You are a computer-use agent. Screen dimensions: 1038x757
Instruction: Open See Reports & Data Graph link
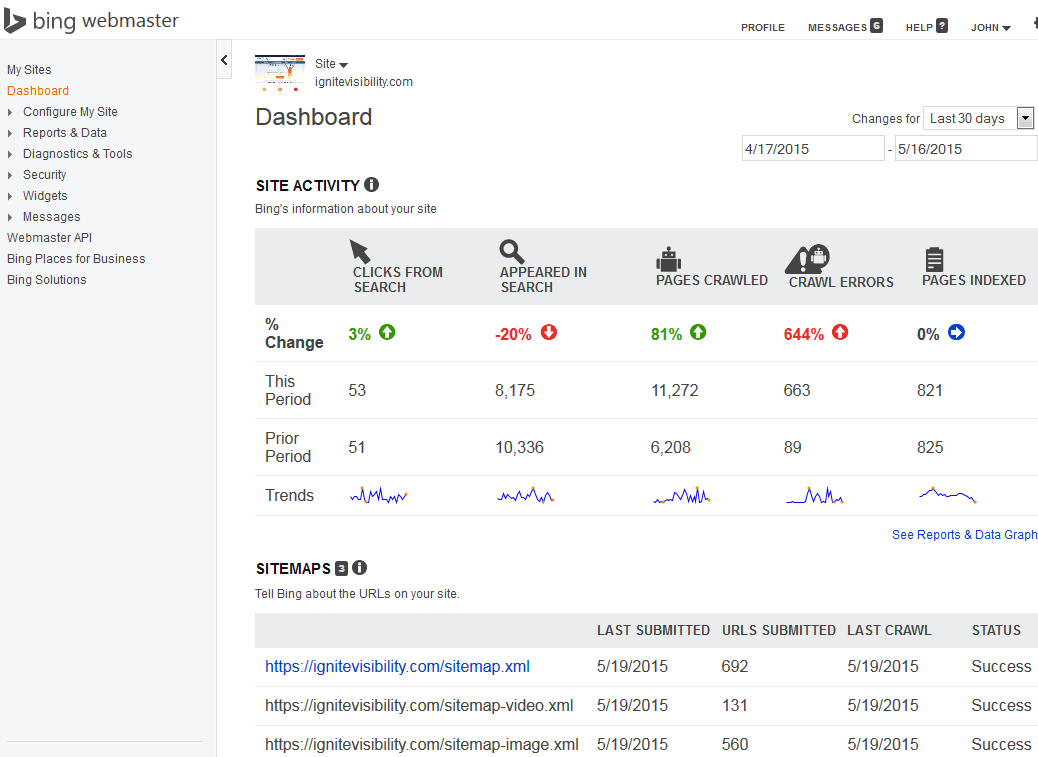click(965, 535)
